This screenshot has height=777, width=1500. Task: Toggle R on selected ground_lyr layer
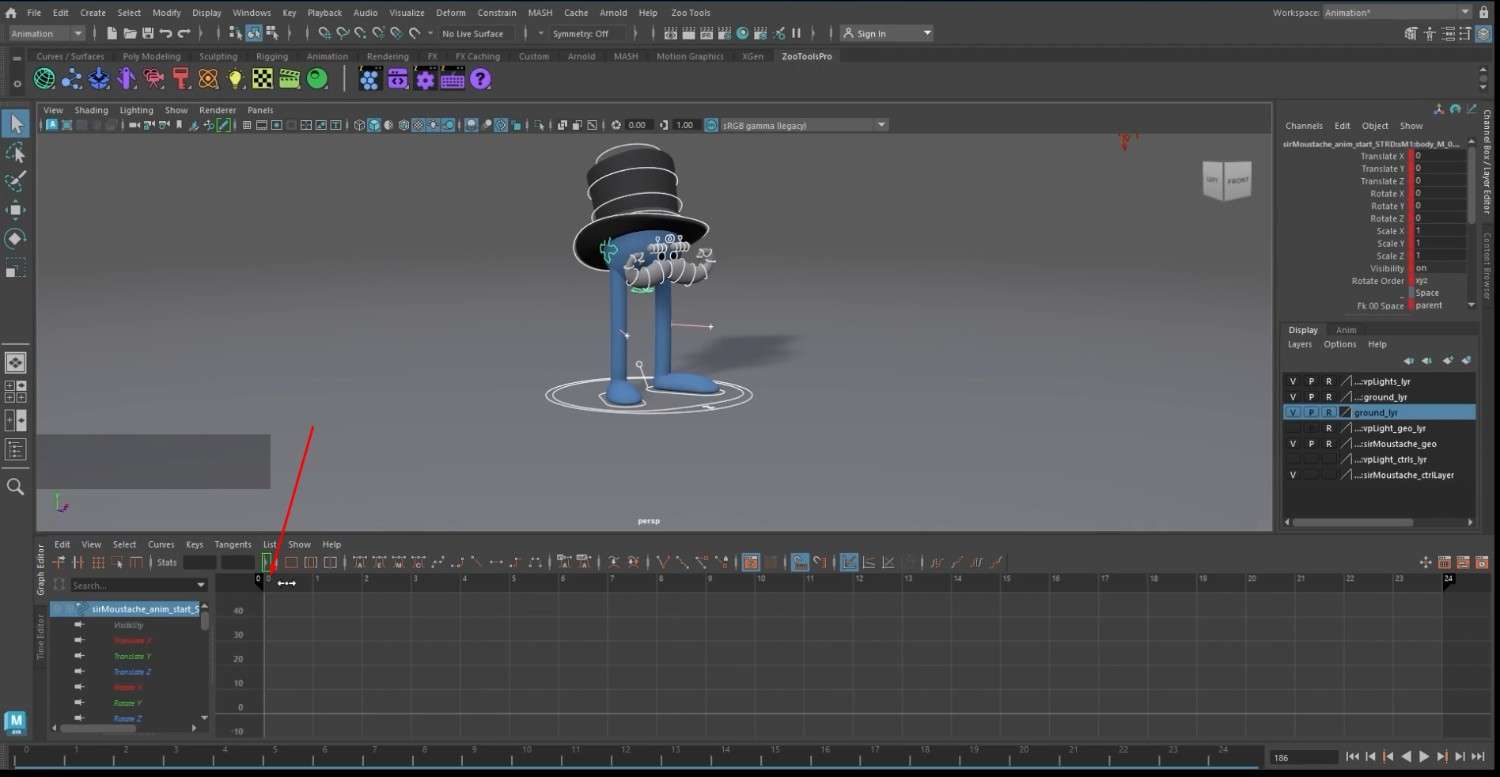1329,412
